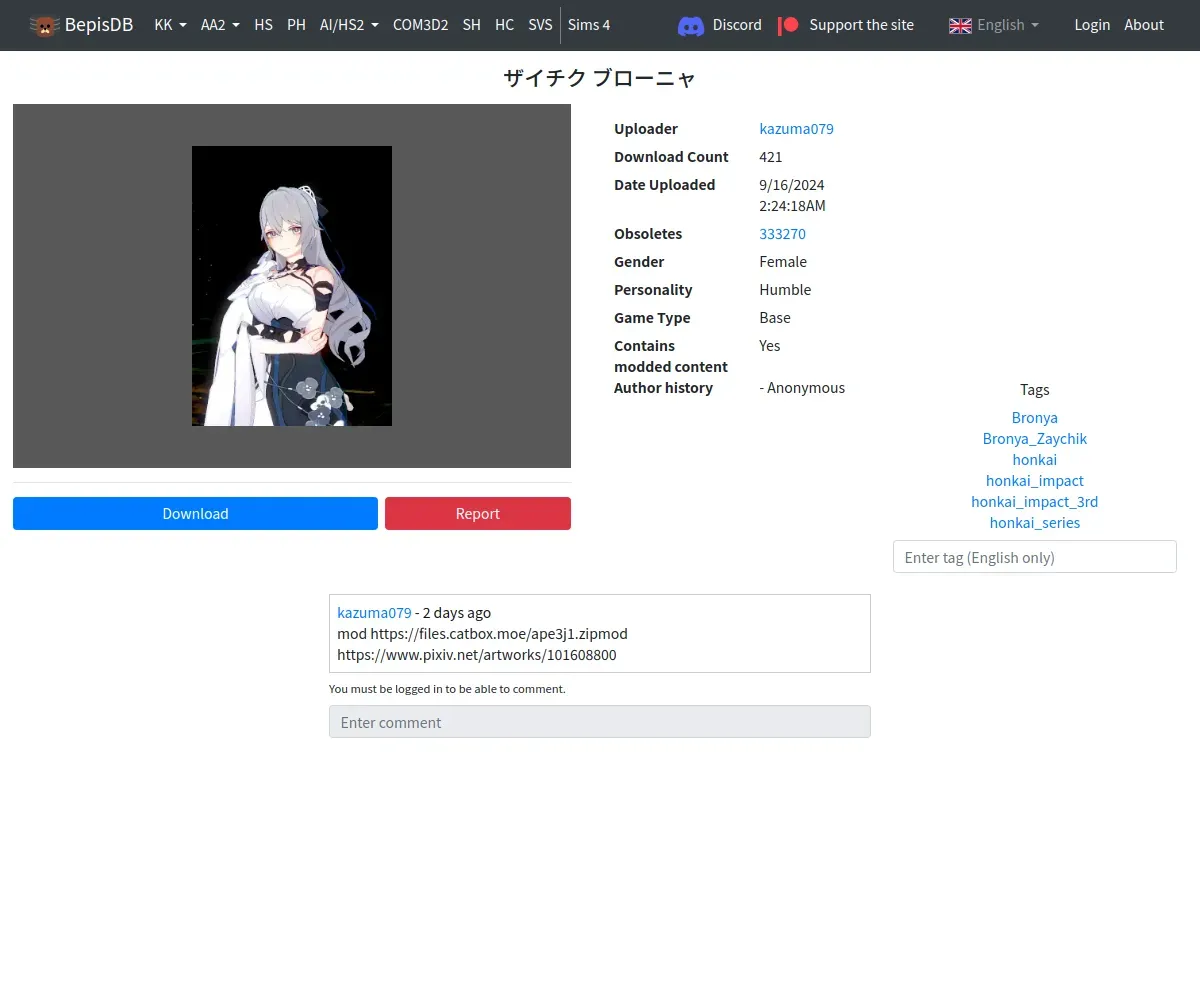The width and height of the screenshot is (1200, 1000).
Task: Expand the AI/HS2 dropdown menu
Action: point(349,25)
